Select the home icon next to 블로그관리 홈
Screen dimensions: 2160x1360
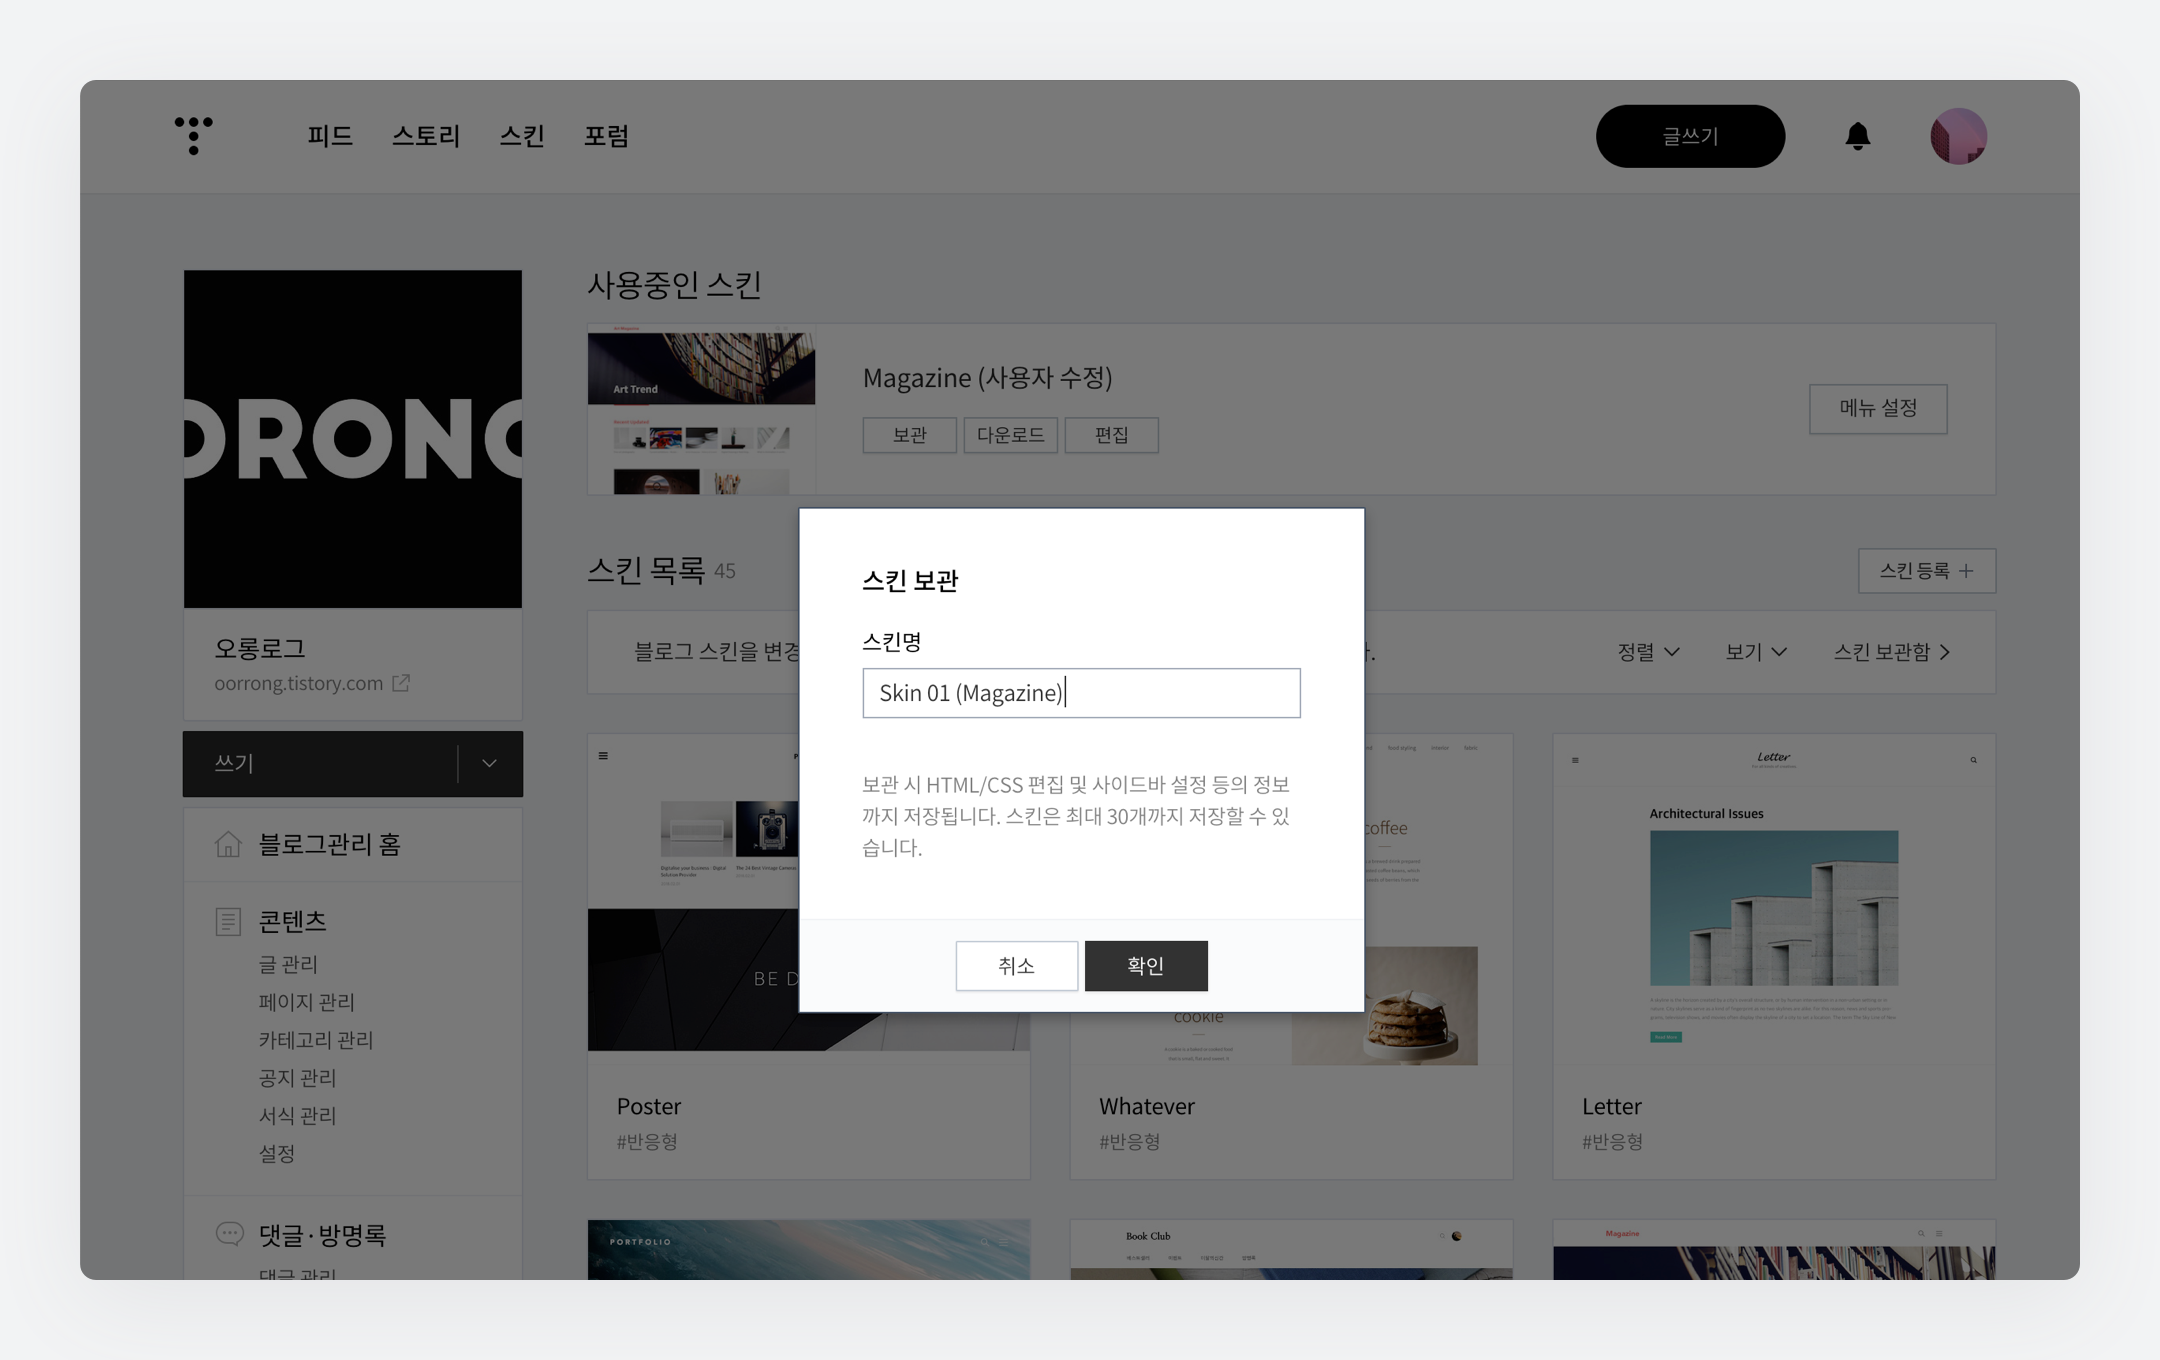228,844
